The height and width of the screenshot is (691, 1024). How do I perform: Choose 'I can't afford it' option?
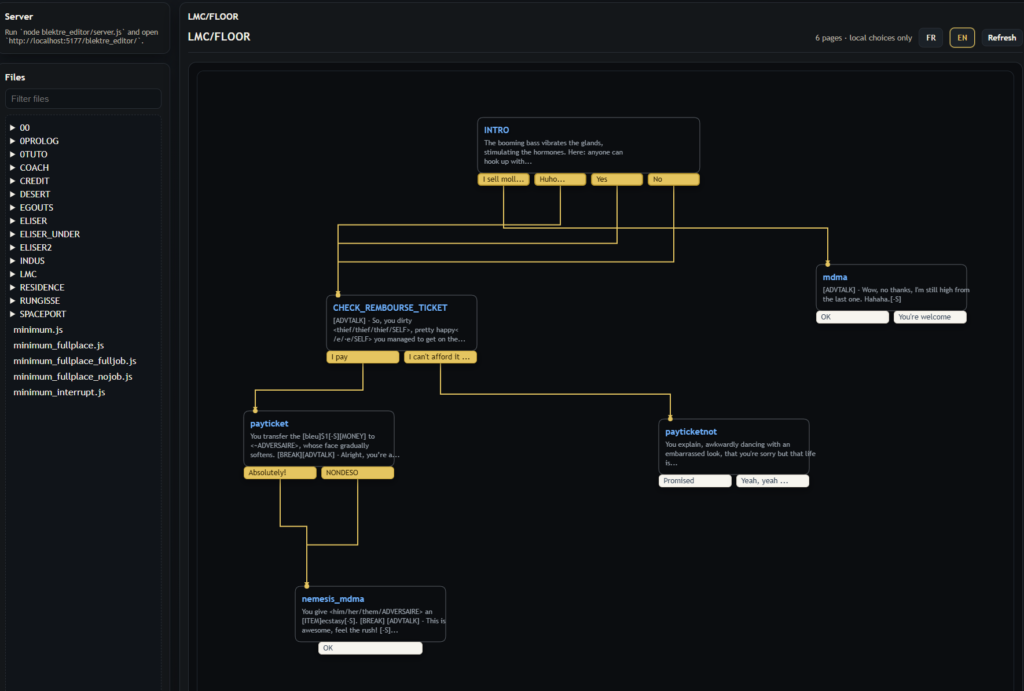440,357
